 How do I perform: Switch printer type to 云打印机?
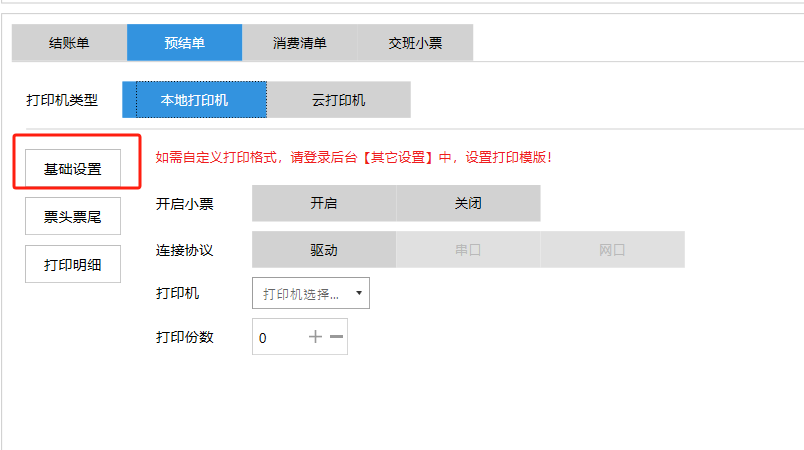[338, 100]
